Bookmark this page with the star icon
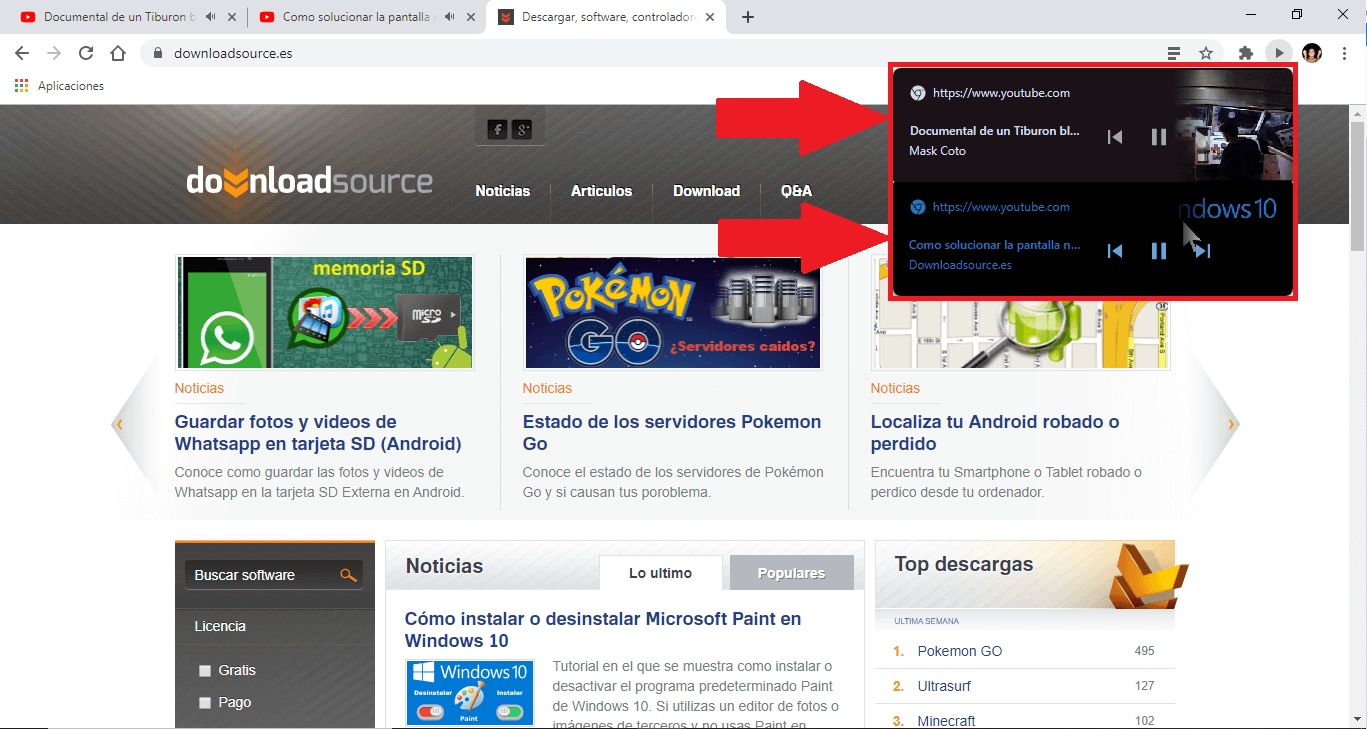Screen dimensions: 1367x729 [x=1206, y=53]
